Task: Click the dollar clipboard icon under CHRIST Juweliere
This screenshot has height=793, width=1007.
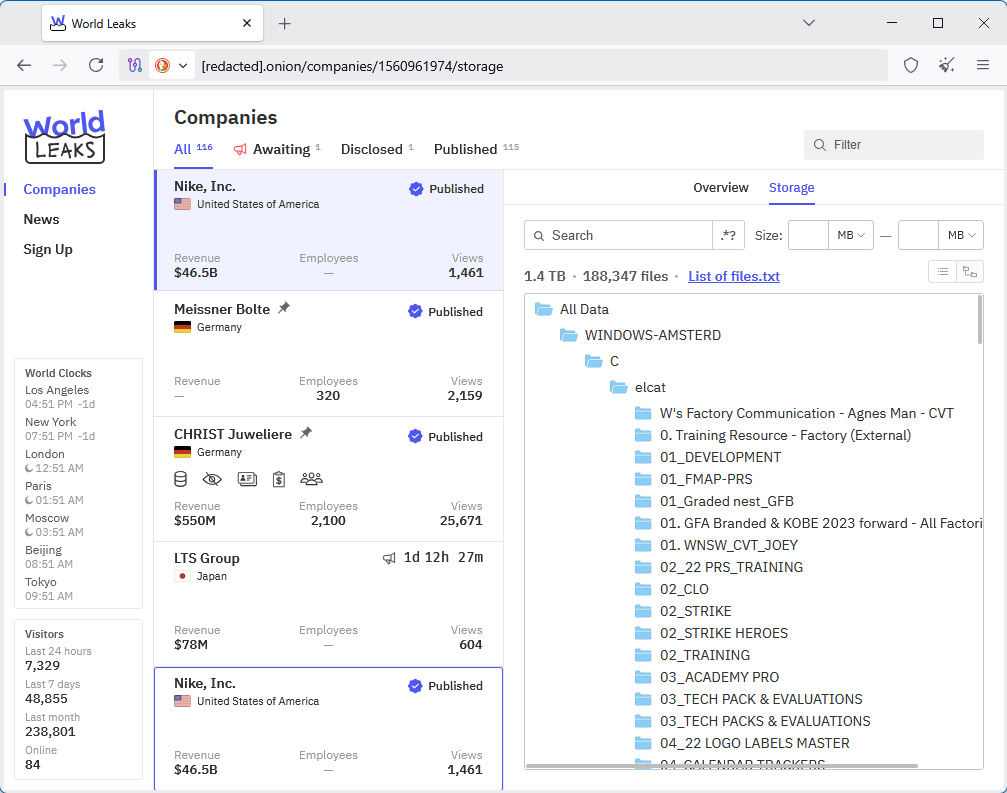Action: [279, 479]
